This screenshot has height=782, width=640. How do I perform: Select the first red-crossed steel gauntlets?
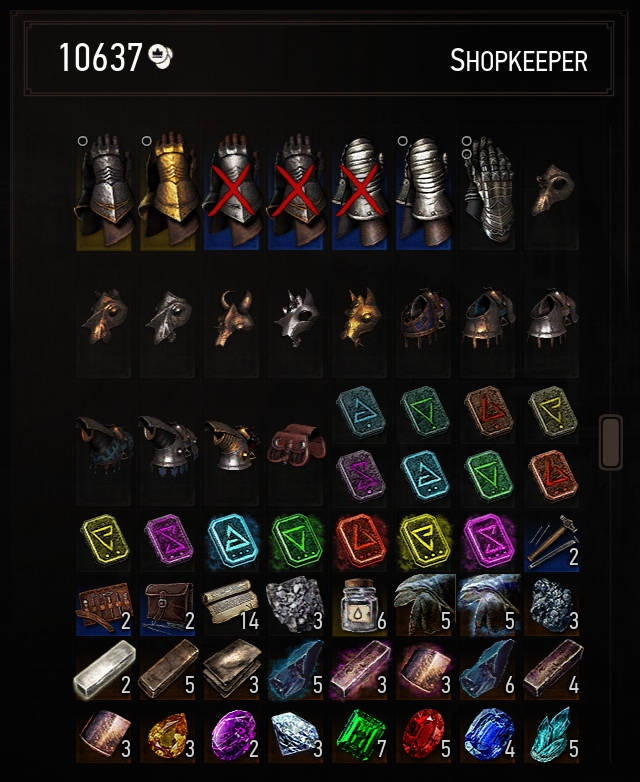231,192
